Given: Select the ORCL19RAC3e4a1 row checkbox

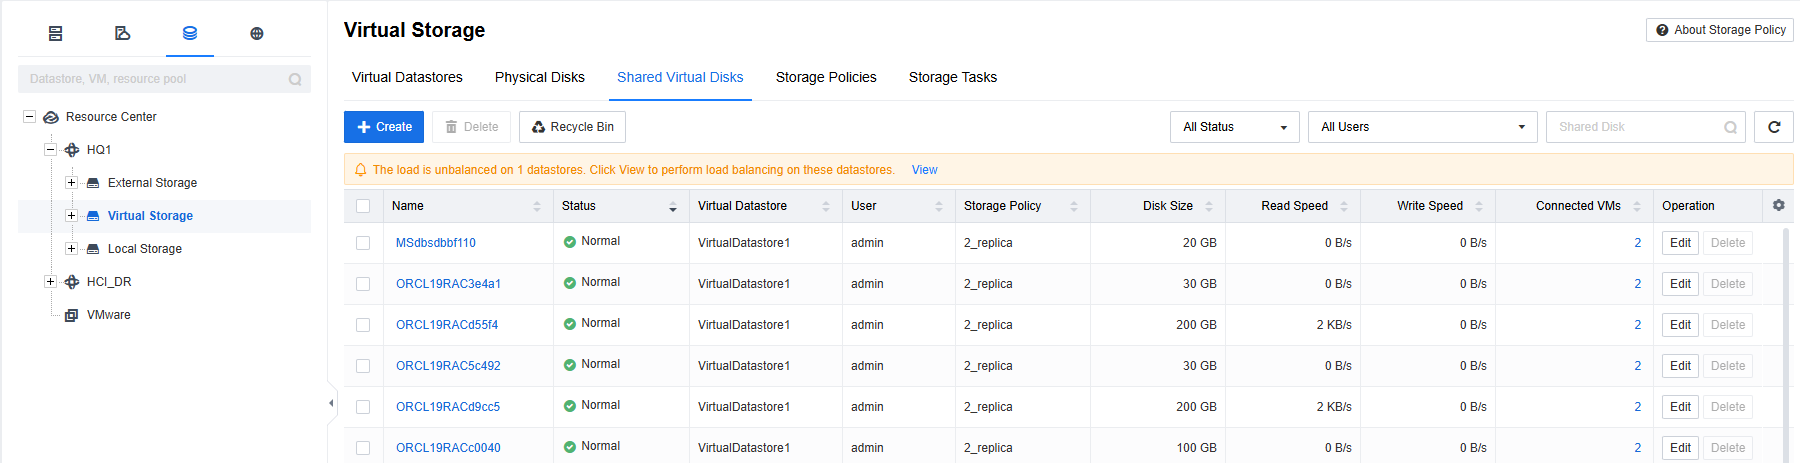Looking at the screenshot, I should (x=363, y=284).
